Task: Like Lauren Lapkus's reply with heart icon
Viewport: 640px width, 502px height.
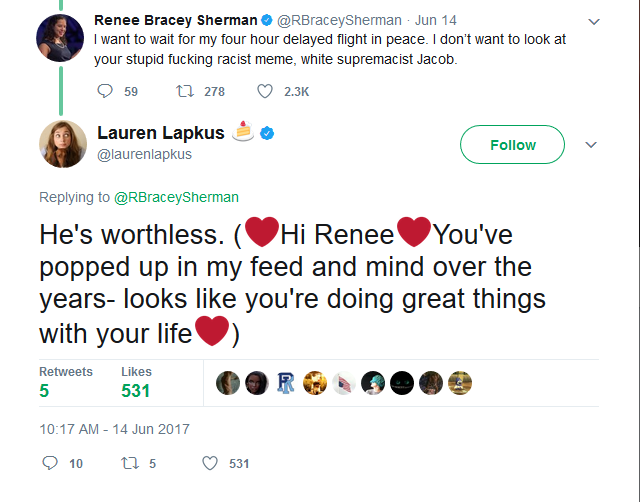Action: pos(210,463)
